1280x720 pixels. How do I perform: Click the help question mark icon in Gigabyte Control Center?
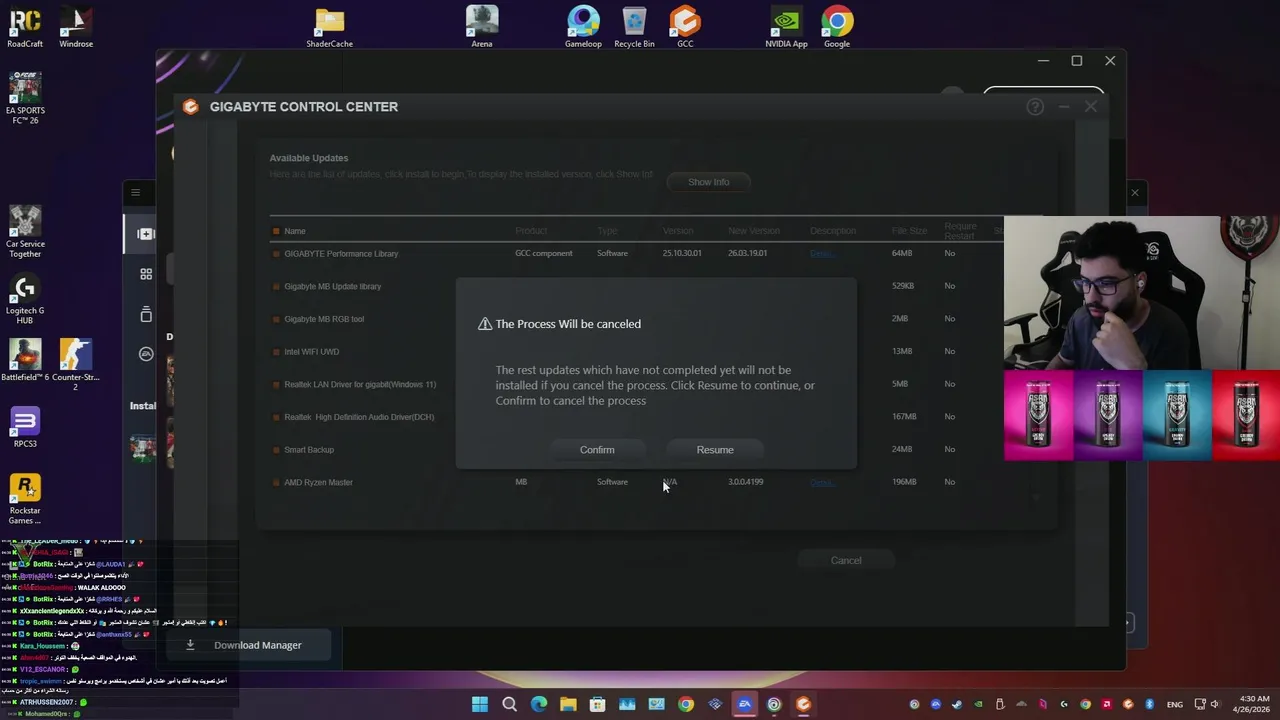click(x=1035, y=107)
